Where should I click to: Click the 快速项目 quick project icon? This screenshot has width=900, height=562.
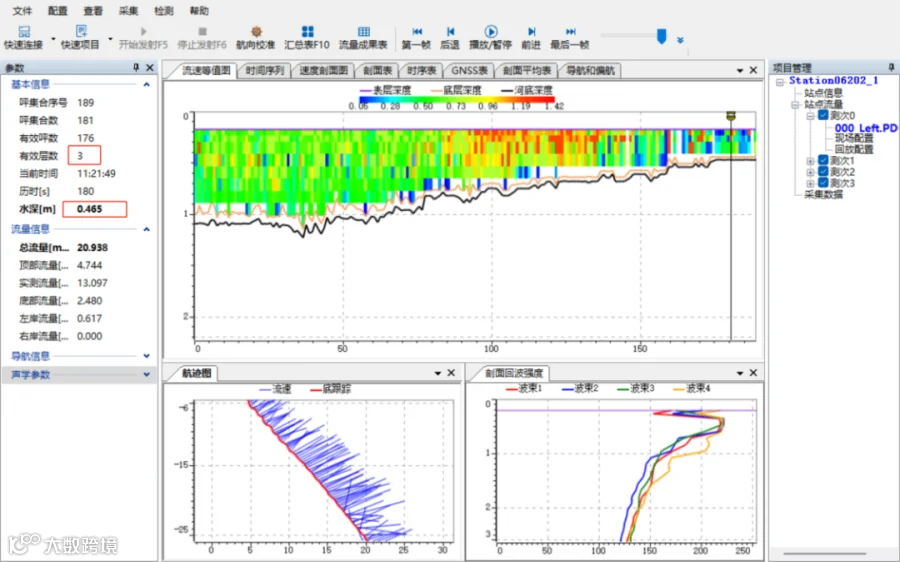pos(80,32)
